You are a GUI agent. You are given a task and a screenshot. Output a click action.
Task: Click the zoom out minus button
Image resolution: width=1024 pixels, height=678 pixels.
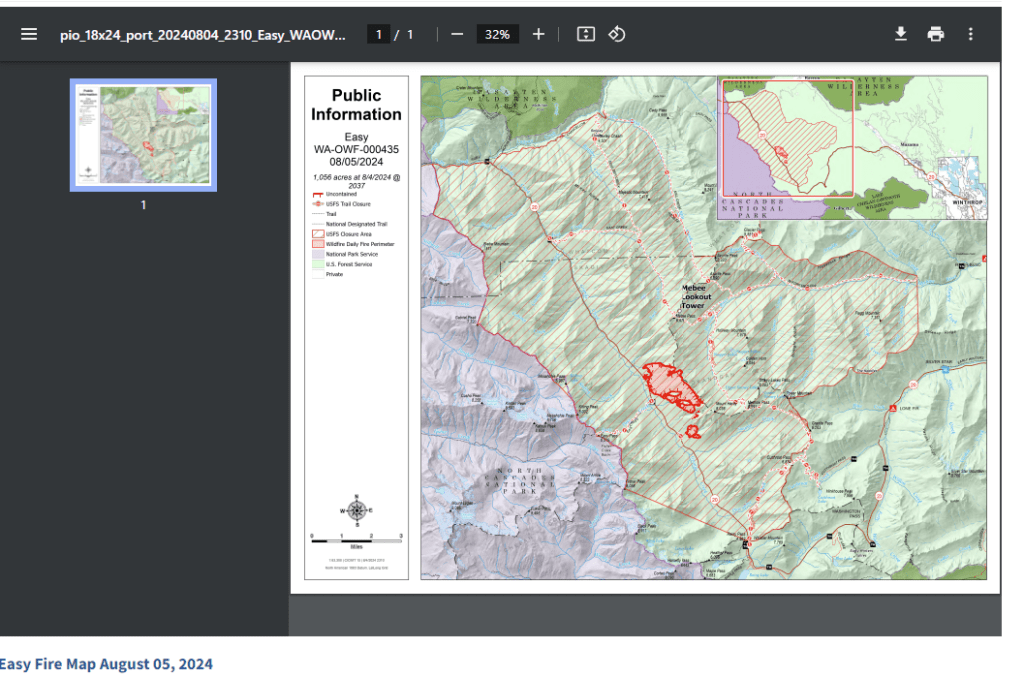457,34
